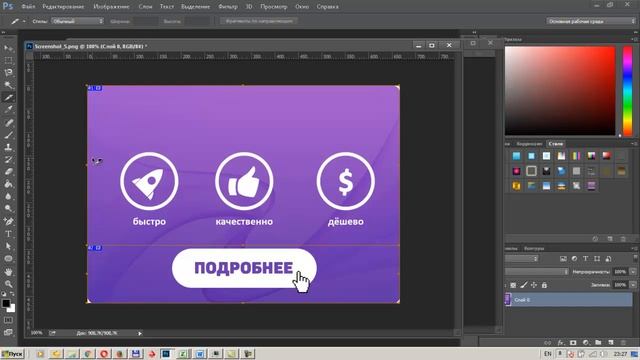
Task: Toggle lock all on the layer
Action: click(544, 285)
